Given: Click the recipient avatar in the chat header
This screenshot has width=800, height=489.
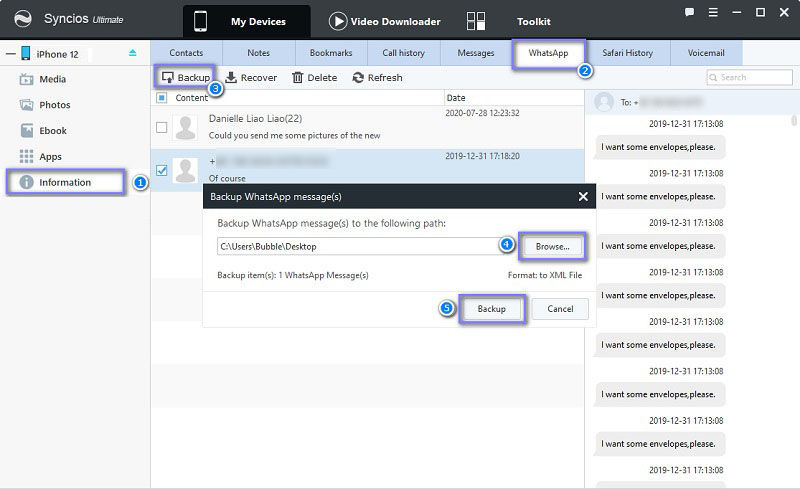Looking at the screenshot, I should click(604, 102).
